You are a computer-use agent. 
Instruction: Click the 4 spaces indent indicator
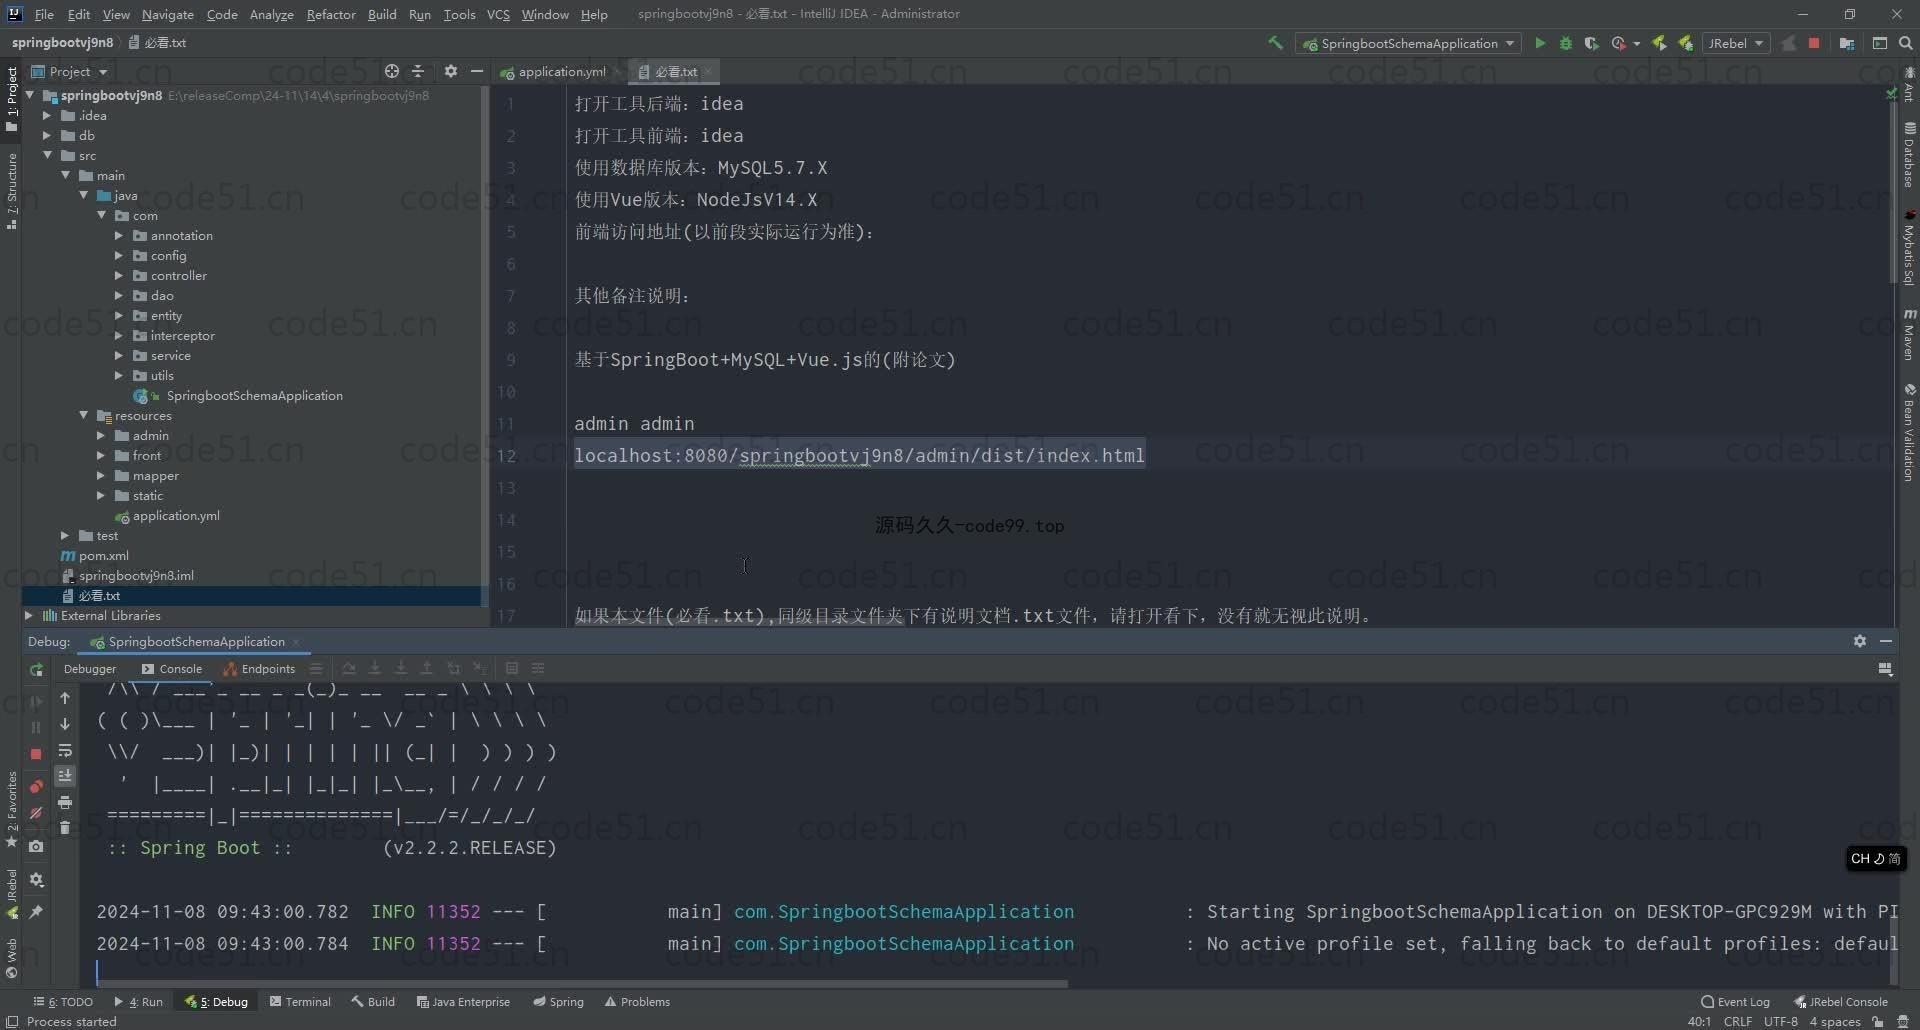1835,1022
